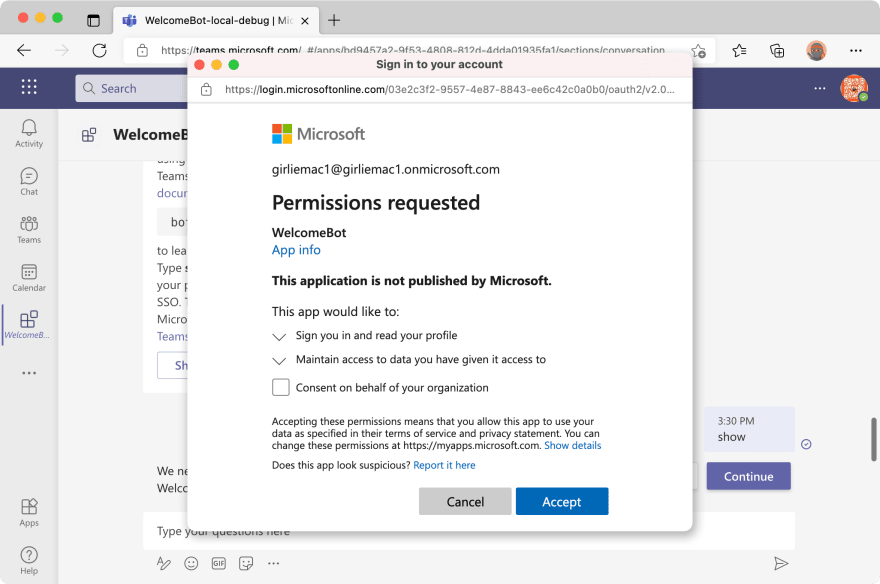Open the Calendar in Teams sidebar
This screenshot has width=880, height=584.
(29, 278)
